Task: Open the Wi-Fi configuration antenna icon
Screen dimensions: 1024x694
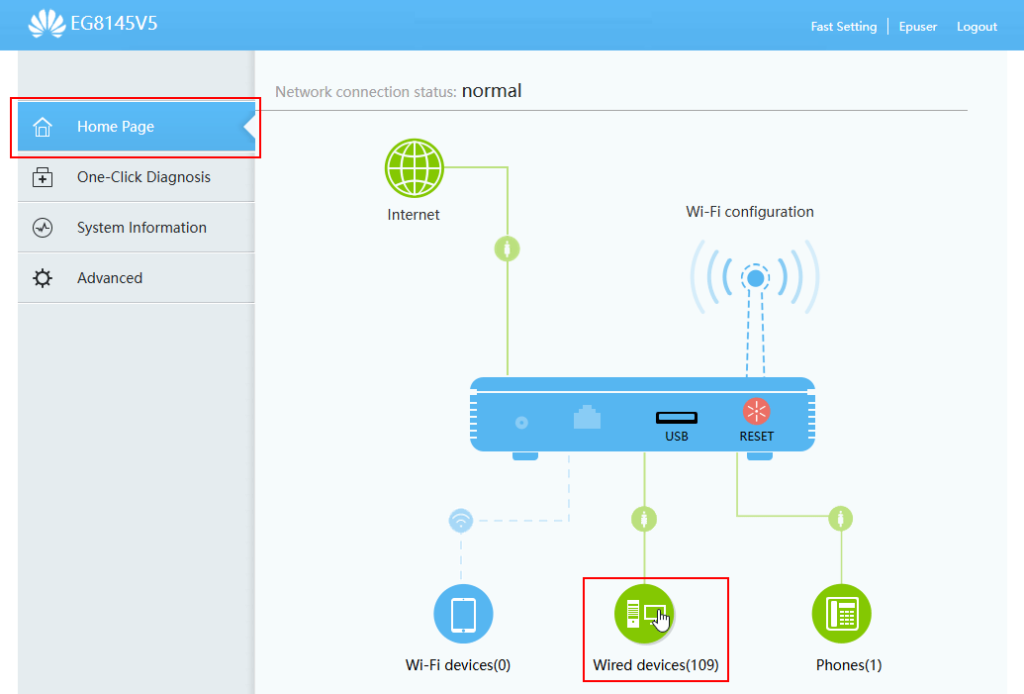Action: [755, 276]
